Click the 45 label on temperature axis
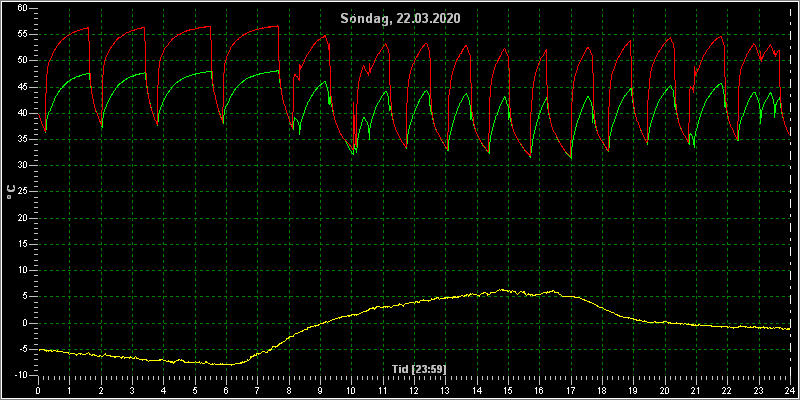This screenshot has height=400, width=800. click(22, 87)
